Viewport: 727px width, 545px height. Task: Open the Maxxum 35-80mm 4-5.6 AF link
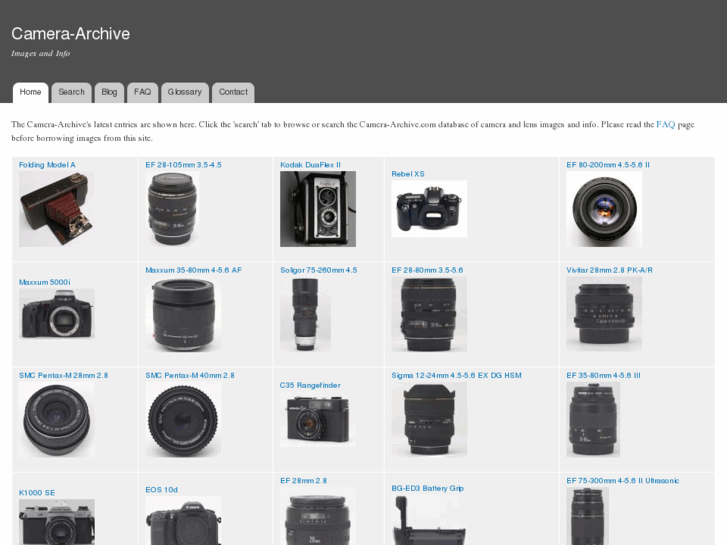[x=193, y=270]
